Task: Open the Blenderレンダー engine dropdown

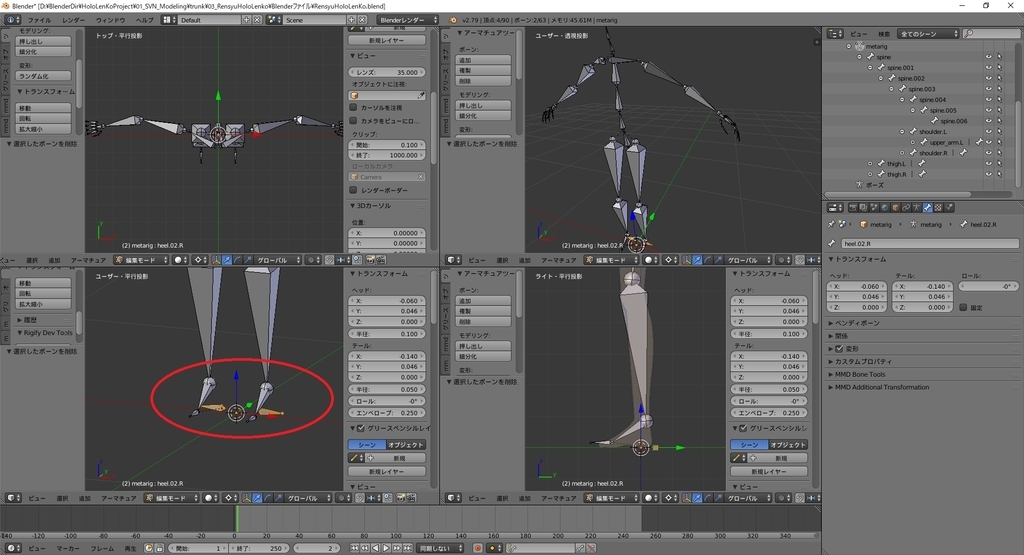Action: 408,20
